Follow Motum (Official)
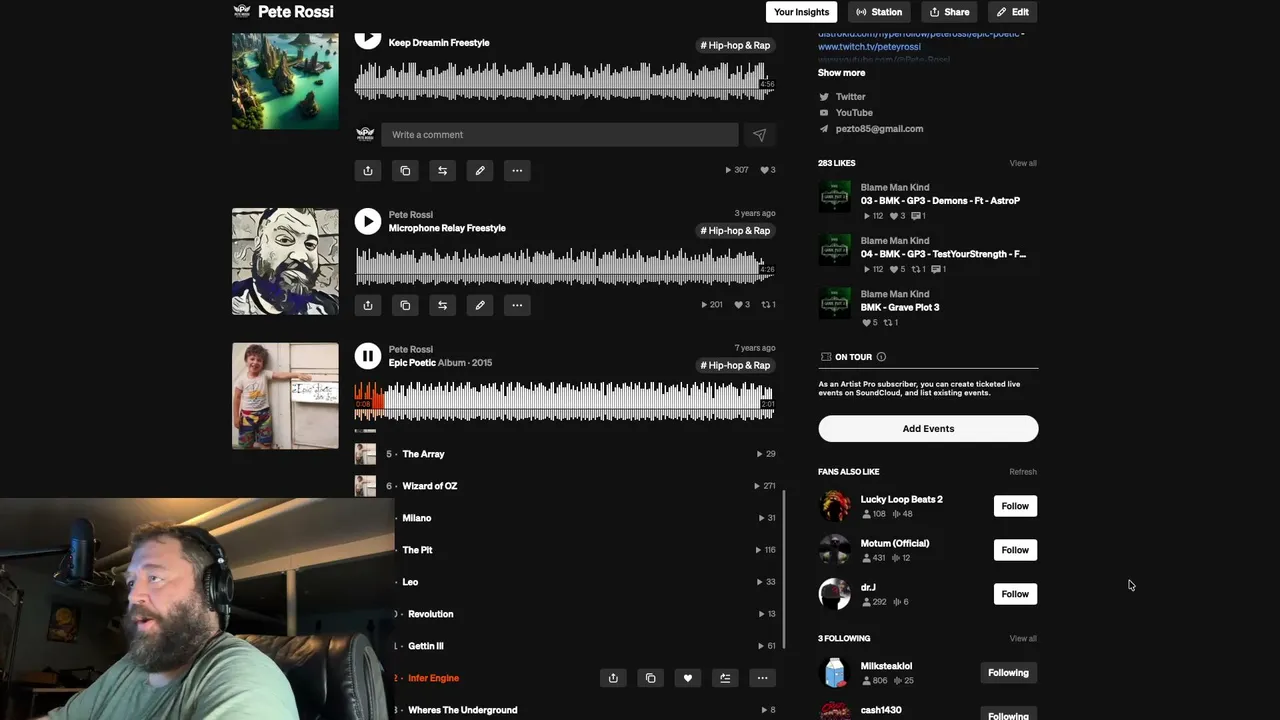The image size is (1280, 720). click(1015, 550)
